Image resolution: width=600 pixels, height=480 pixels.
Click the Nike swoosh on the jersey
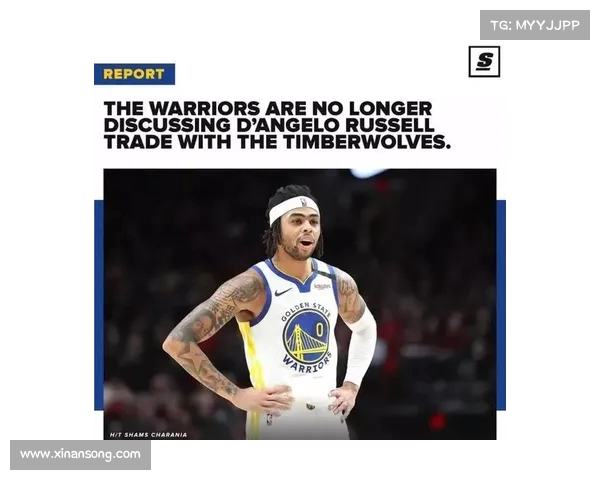(283, 292)
